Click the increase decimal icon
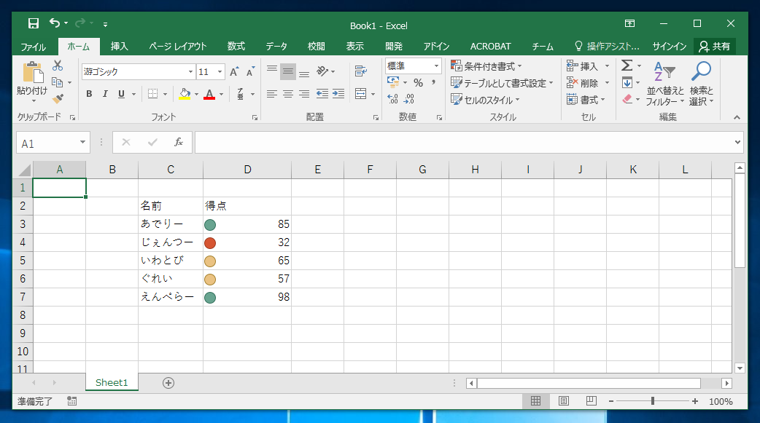This screenshot has height=423, width=760. [393, 99]
